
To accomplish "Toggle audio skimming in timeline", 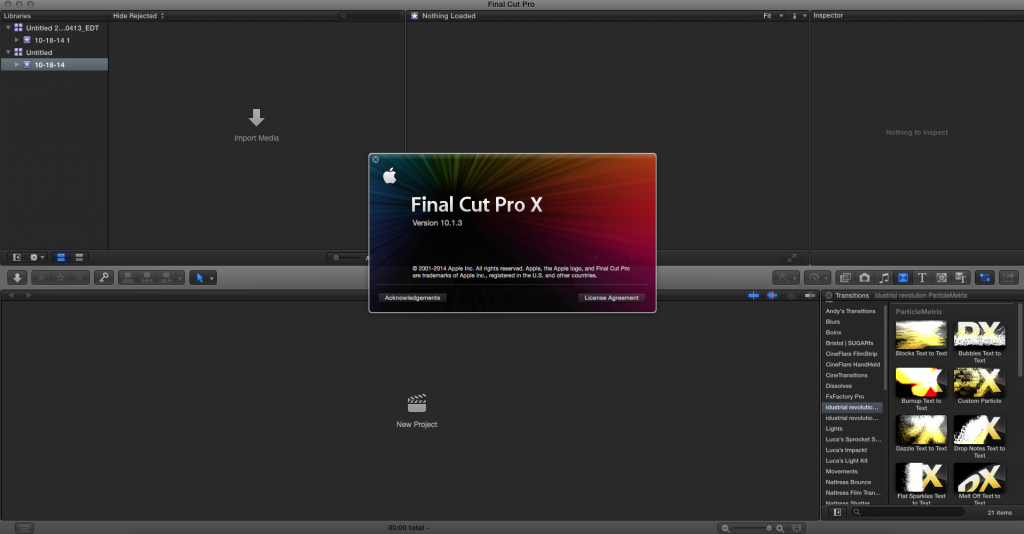I will 772,296.
